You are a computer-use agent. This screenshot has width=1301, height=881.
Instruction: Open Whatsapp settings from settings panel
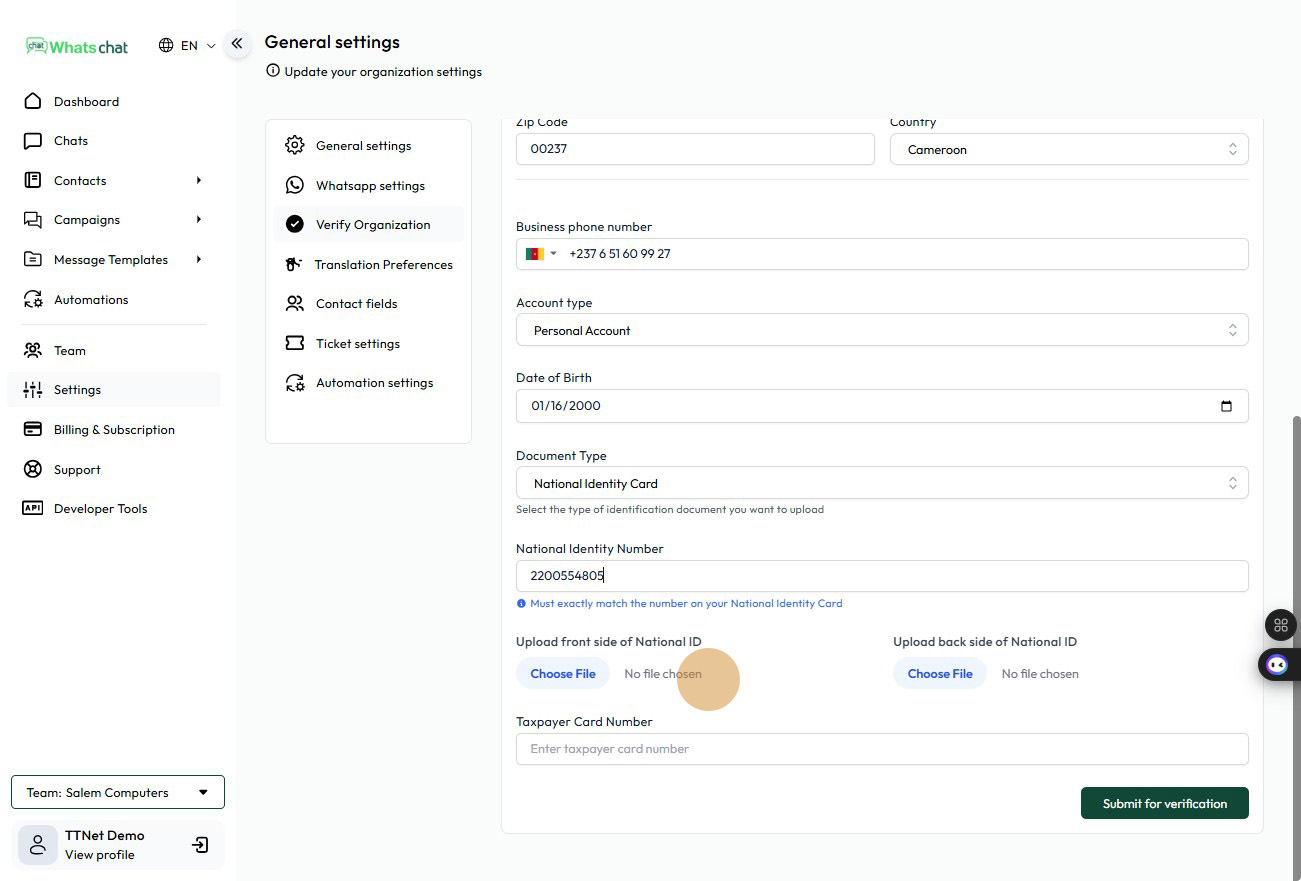(369, 186)
